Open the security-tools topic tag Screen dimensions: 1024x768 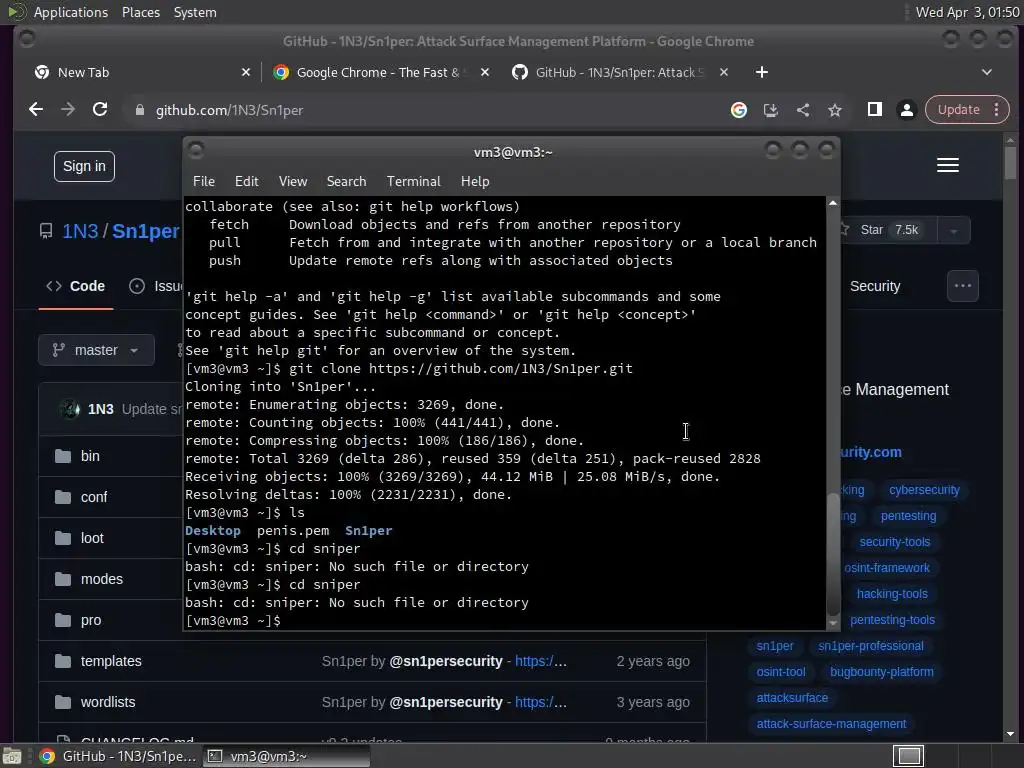(895, 542)
